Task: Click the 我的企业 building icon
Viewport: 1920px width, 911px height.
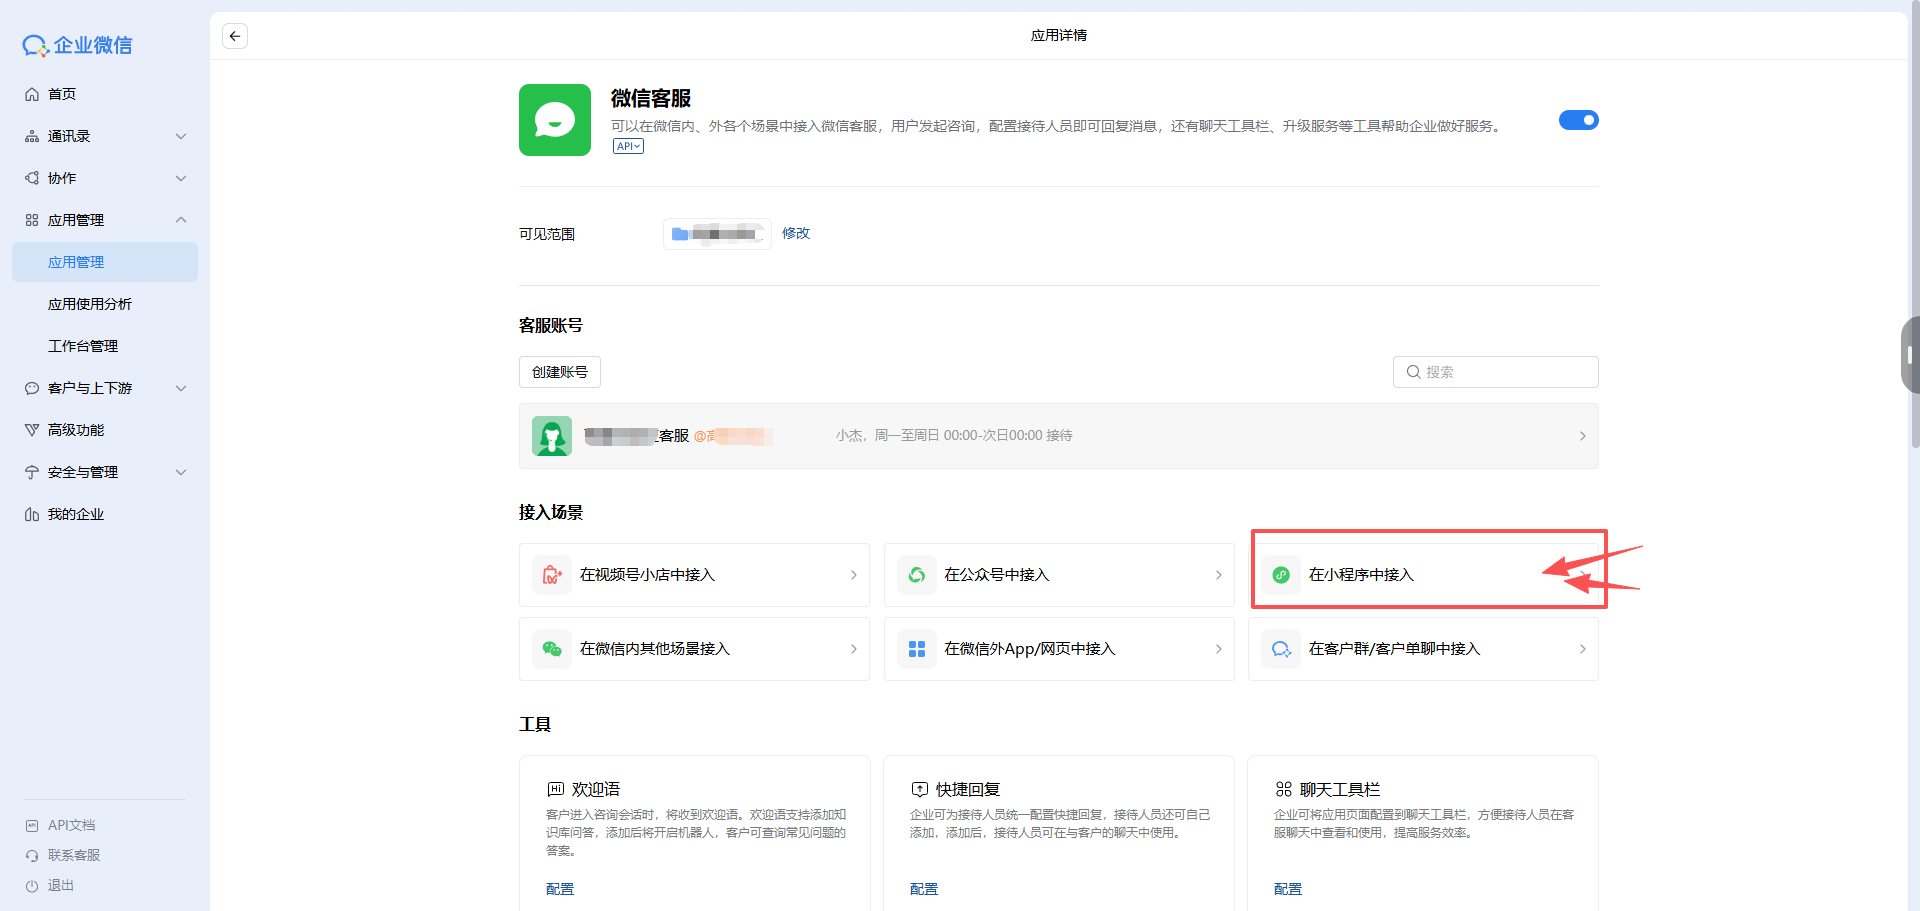Action: pyautogui.click(x=32, y=514)
